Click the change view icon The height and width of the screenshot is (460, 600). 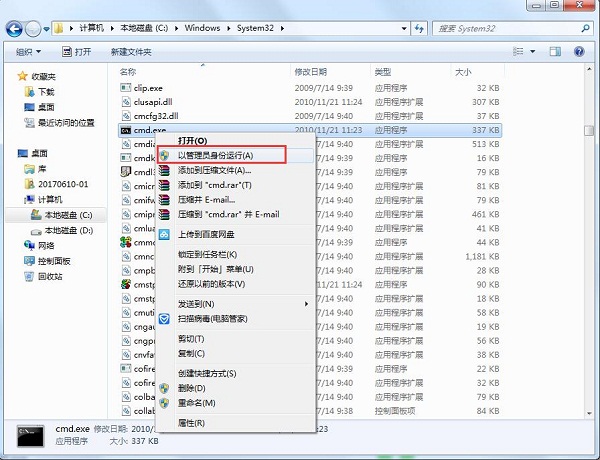(x=518, y=51)
